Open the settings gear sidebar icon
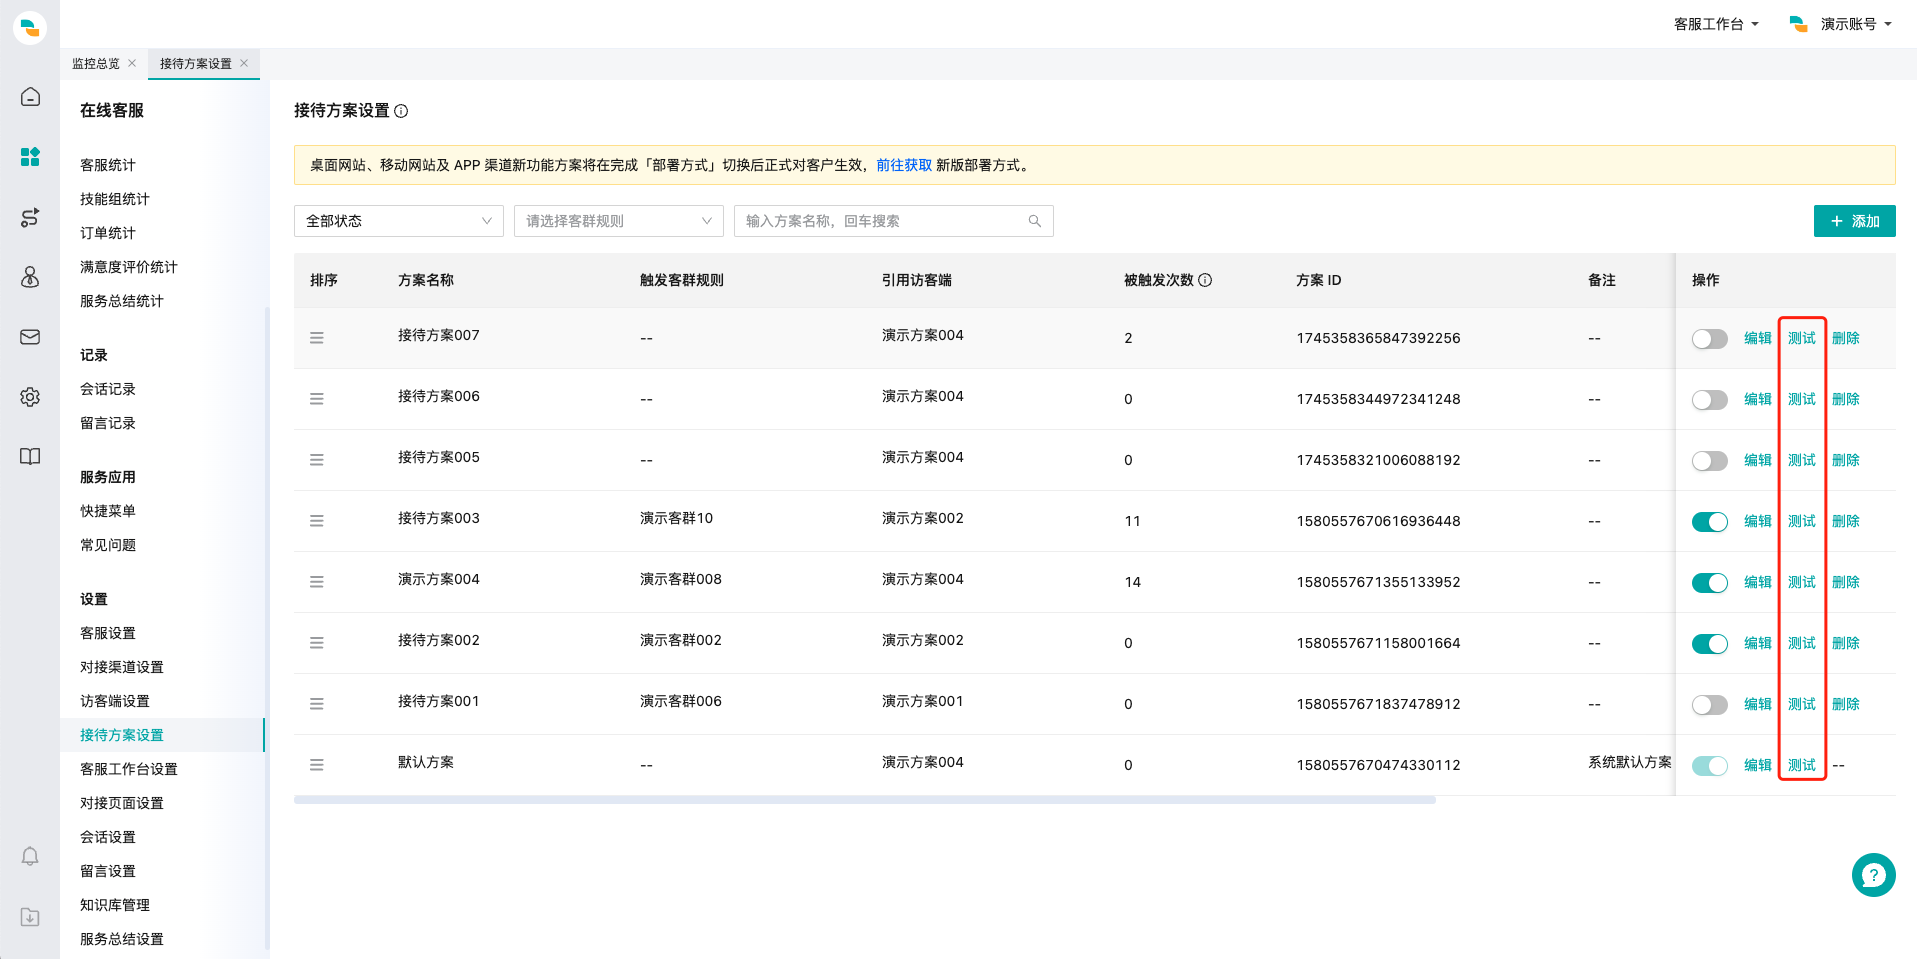Viewport: 1917px width, 959px height. tap(30, 397)
